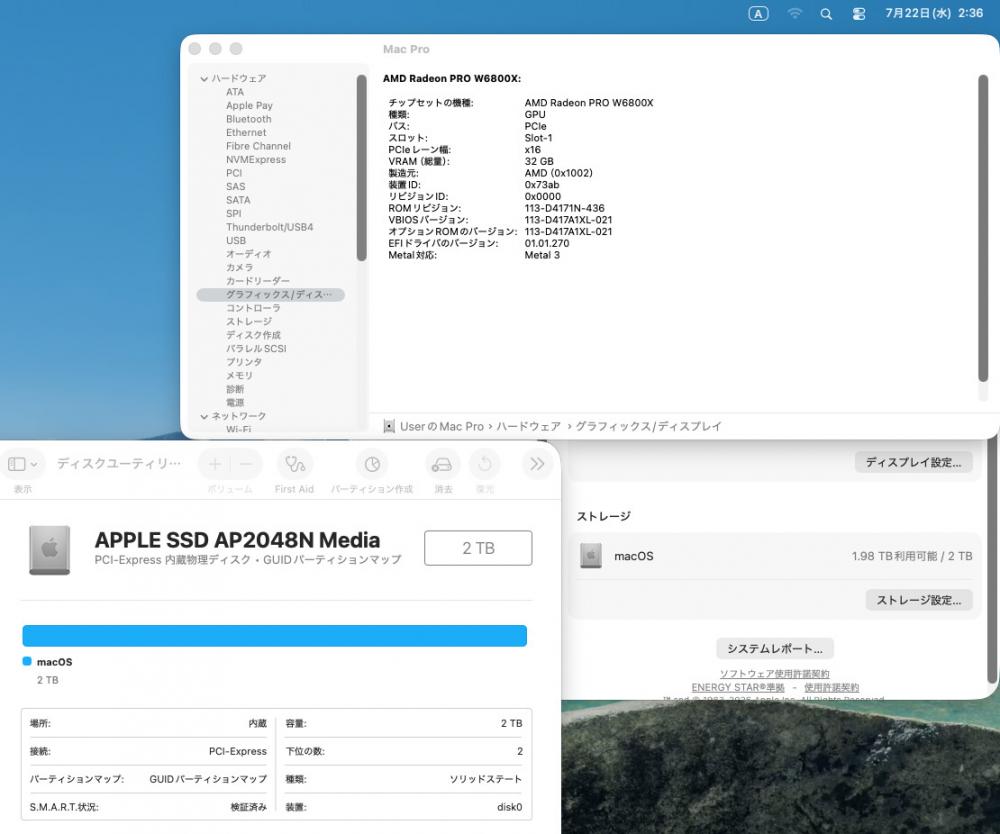Click the GPU details pane scrollbar

coord(983,228)
